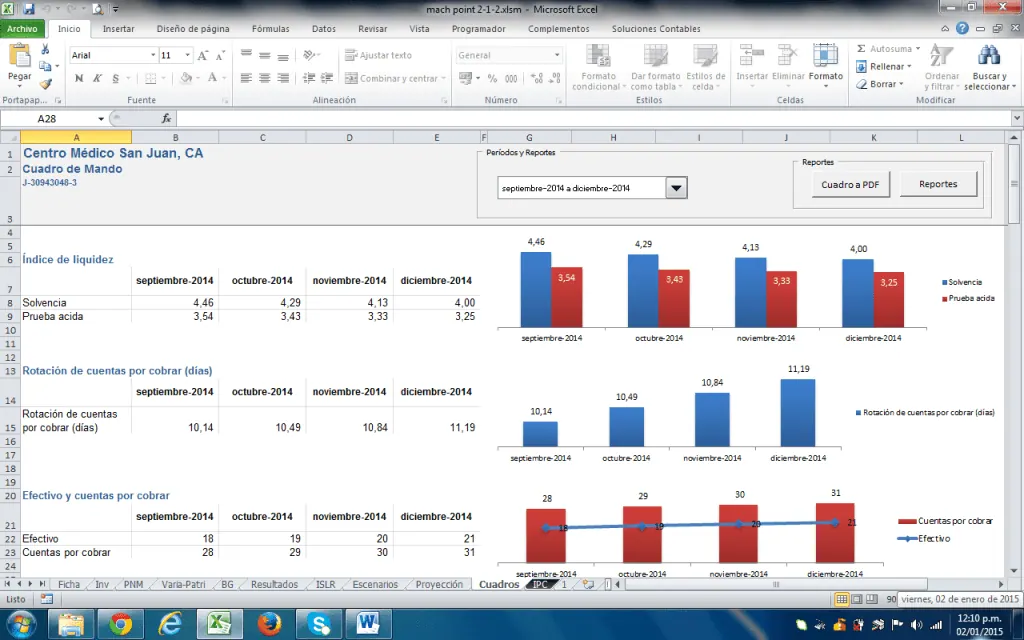1024x640 pixels.
Task: Click the fill color bucket icon
Action: tap(186, 78)
